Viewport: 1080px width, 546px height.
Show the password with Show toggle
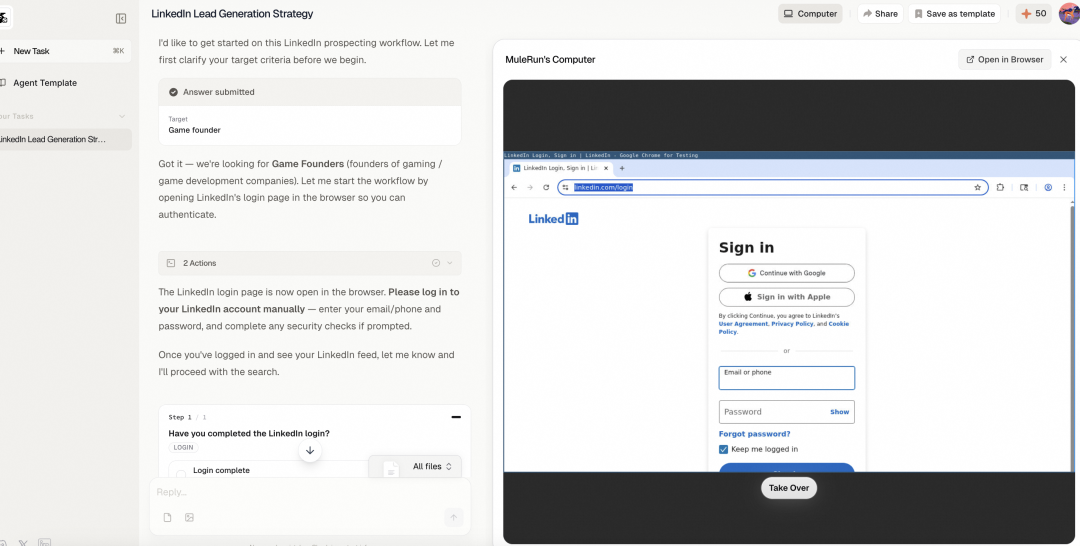click(839, 412)
